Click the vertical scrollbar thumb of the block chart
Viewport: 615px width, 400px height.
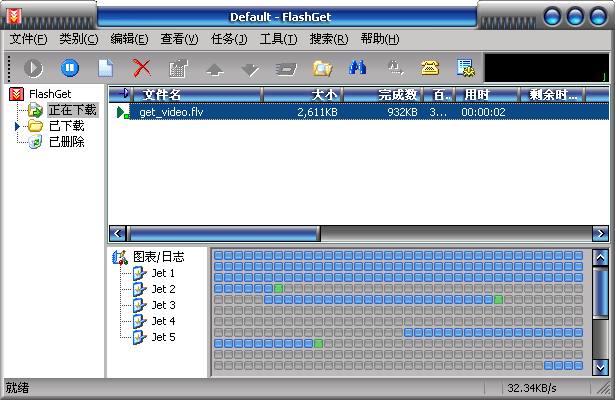click(x=600, y=293)
